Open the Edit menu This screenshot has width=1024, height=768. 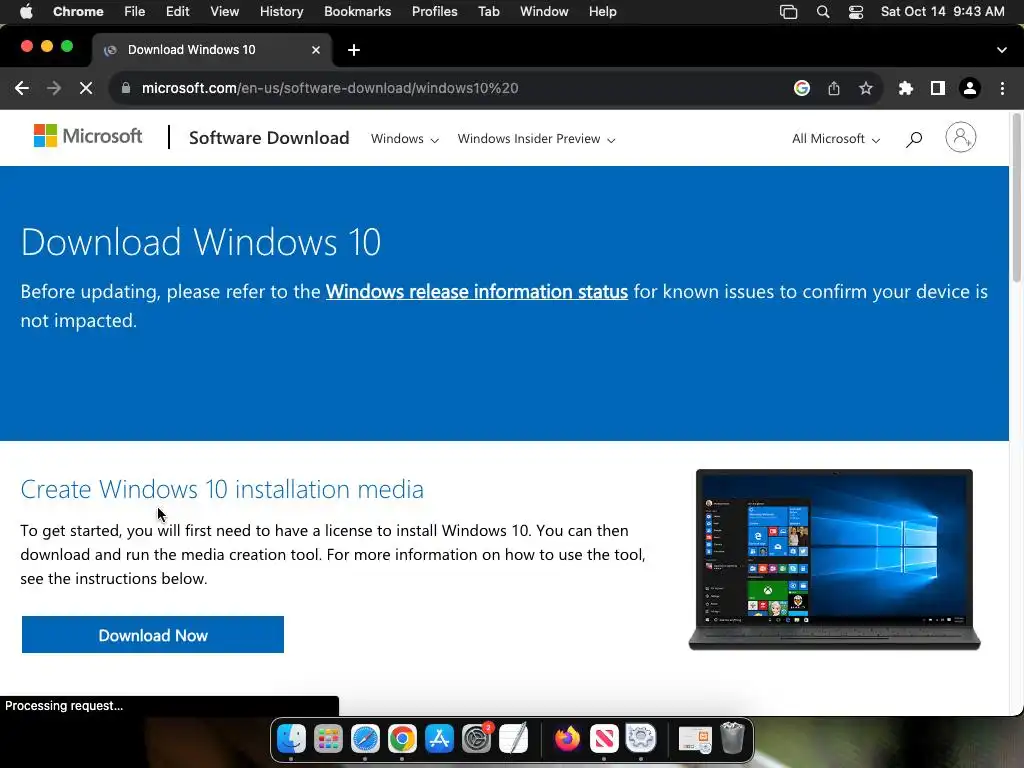coord(178,12)
